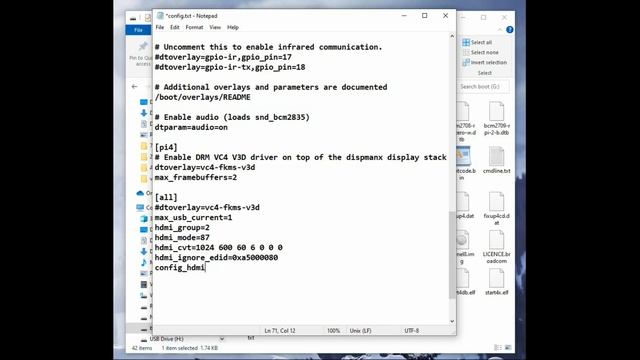Screen dimensions: 640x360
Task: Click Notepad scrollbar down arrow
Action: [x=452, y=321]
